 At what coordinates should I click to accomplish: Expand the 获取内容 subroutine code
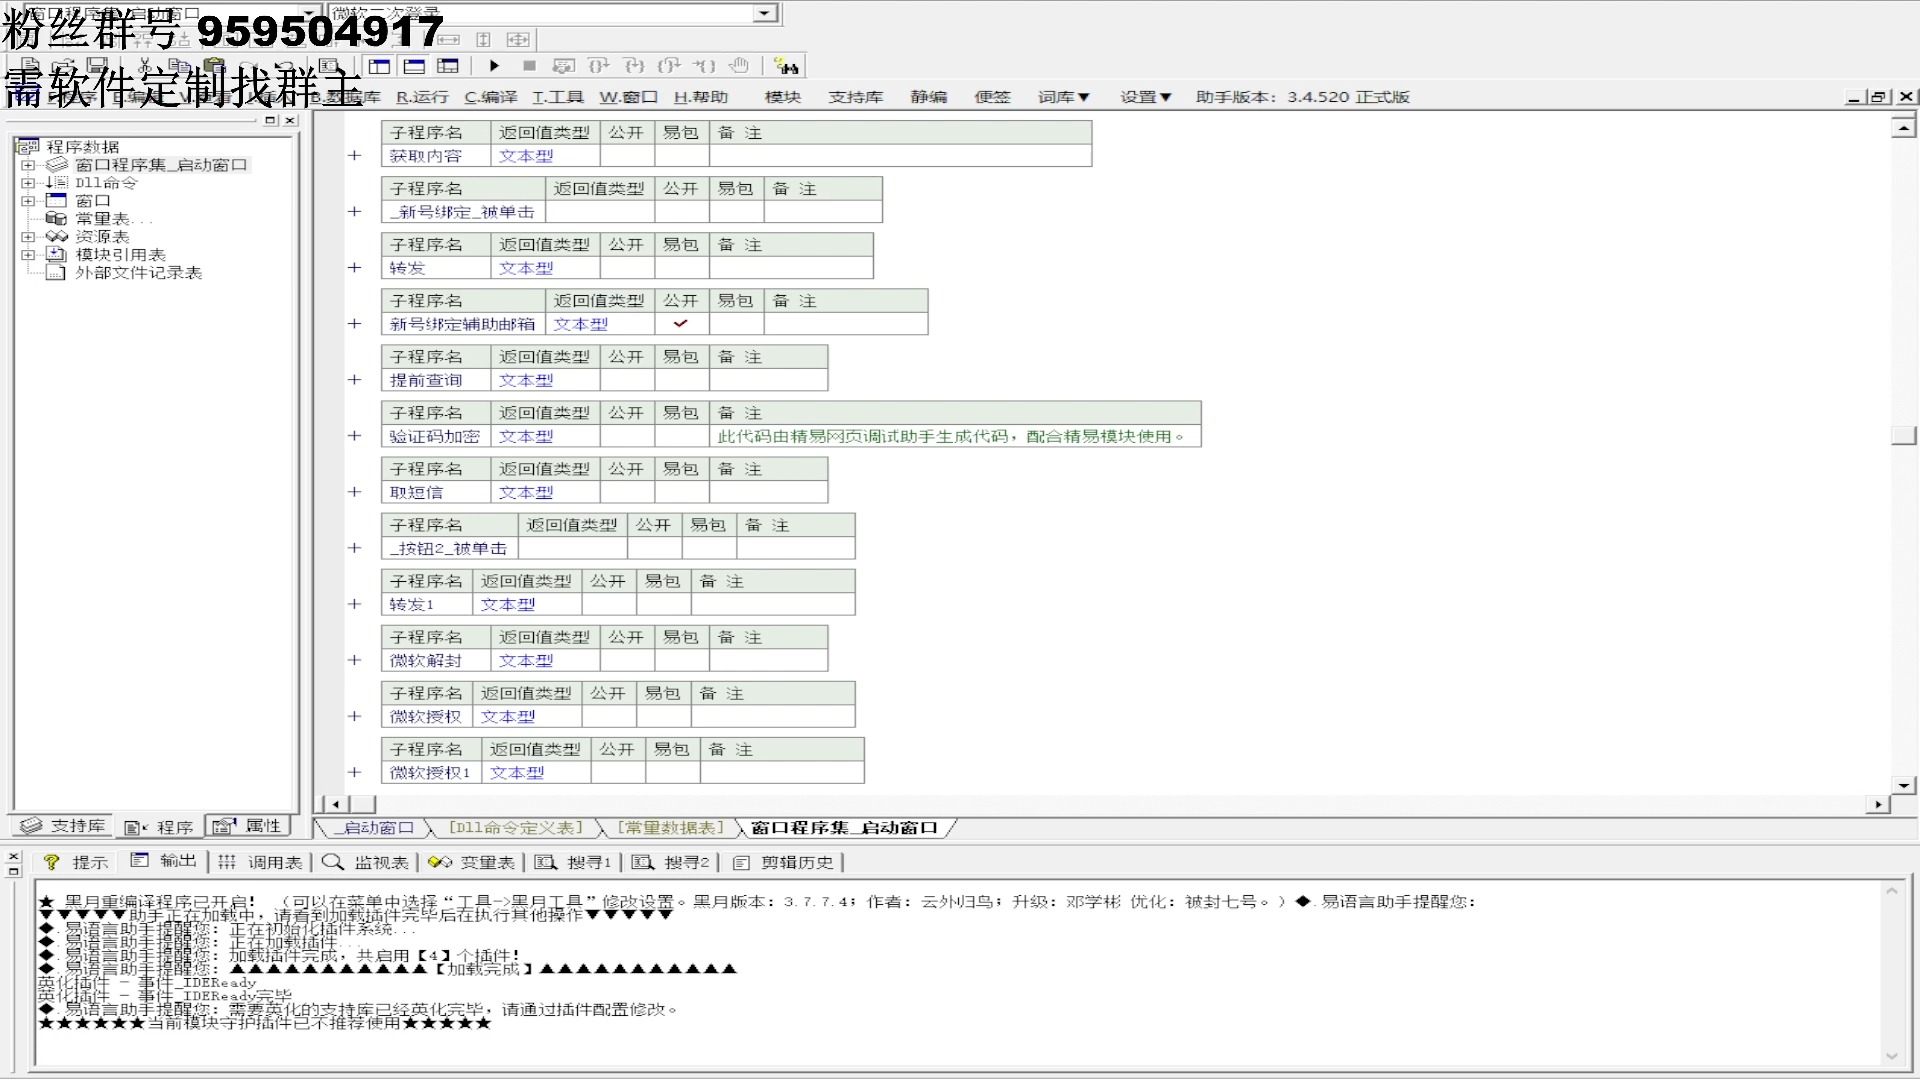point(354,156)
